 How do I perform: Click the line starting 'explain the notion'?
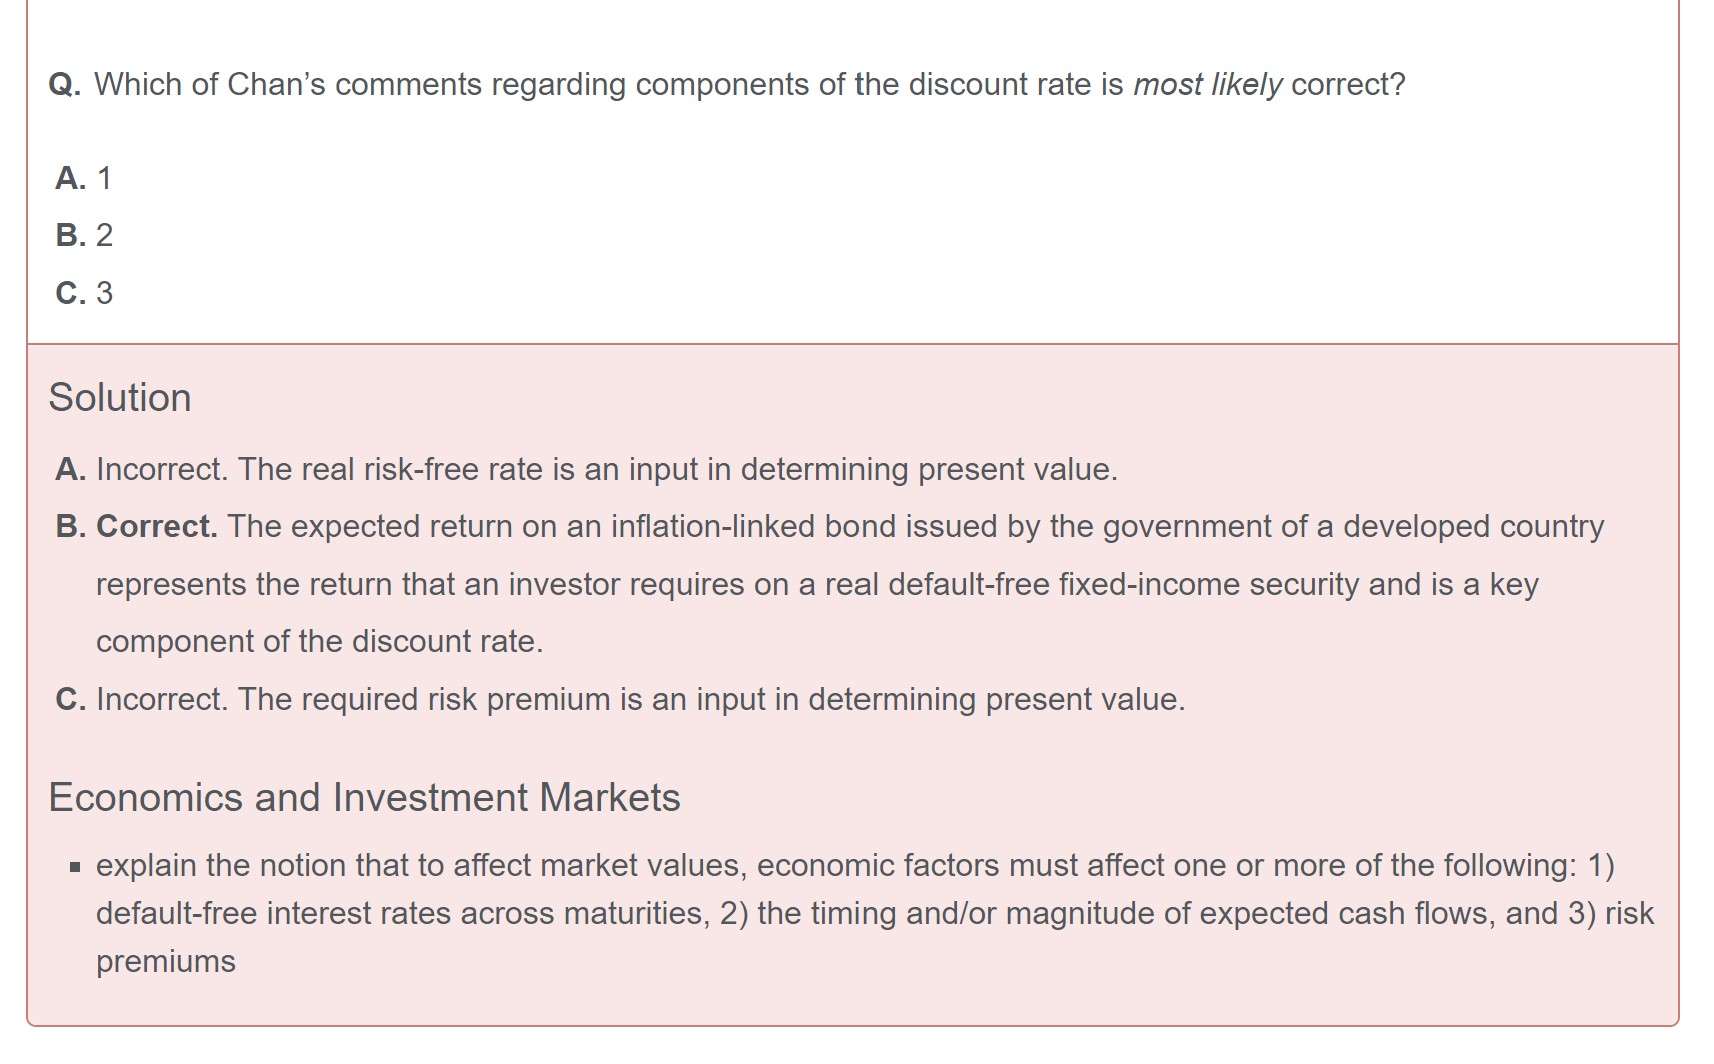click(x=854, y=866)
